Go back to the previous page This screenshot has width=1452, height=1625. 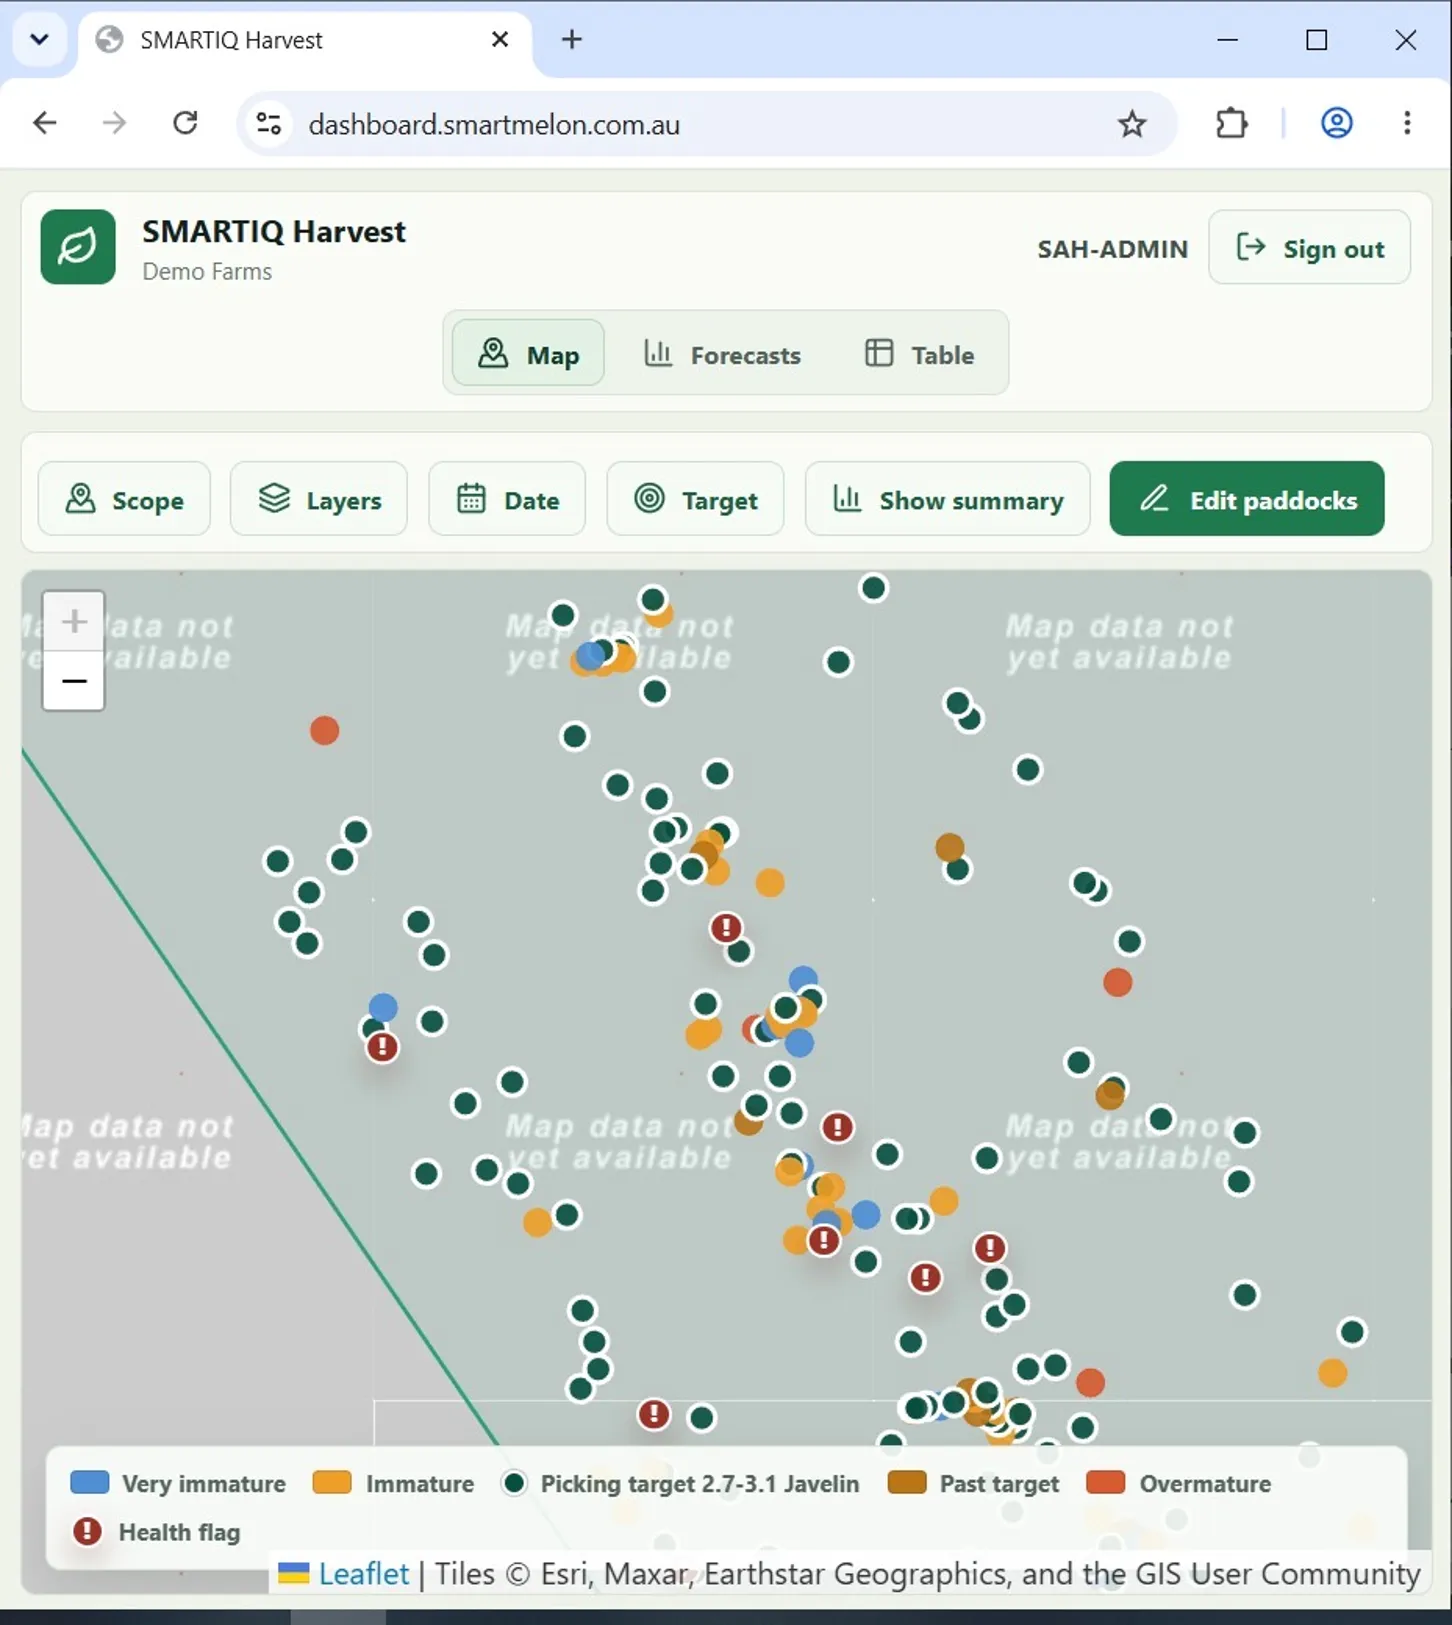tap(45, 123)
